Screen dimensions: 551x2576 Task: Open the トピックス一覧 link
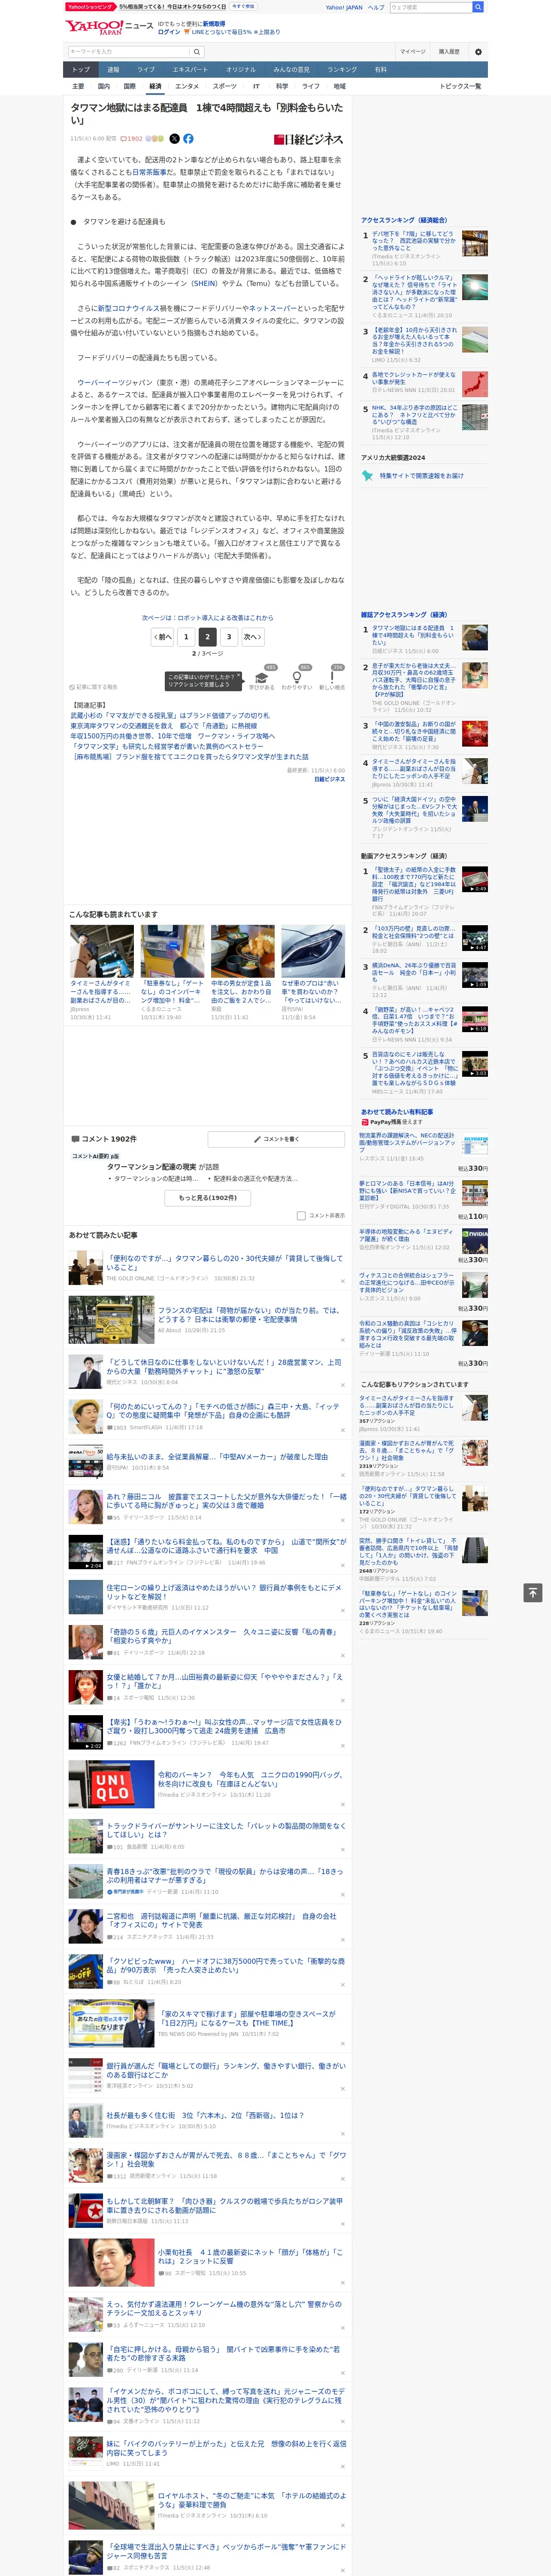point(460,86)
